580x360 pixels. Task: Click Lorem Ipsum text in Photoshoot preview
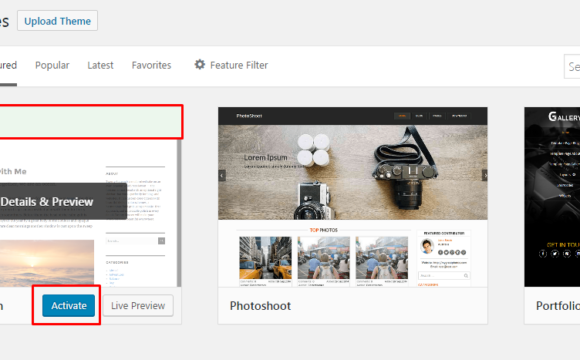(265, 158)
